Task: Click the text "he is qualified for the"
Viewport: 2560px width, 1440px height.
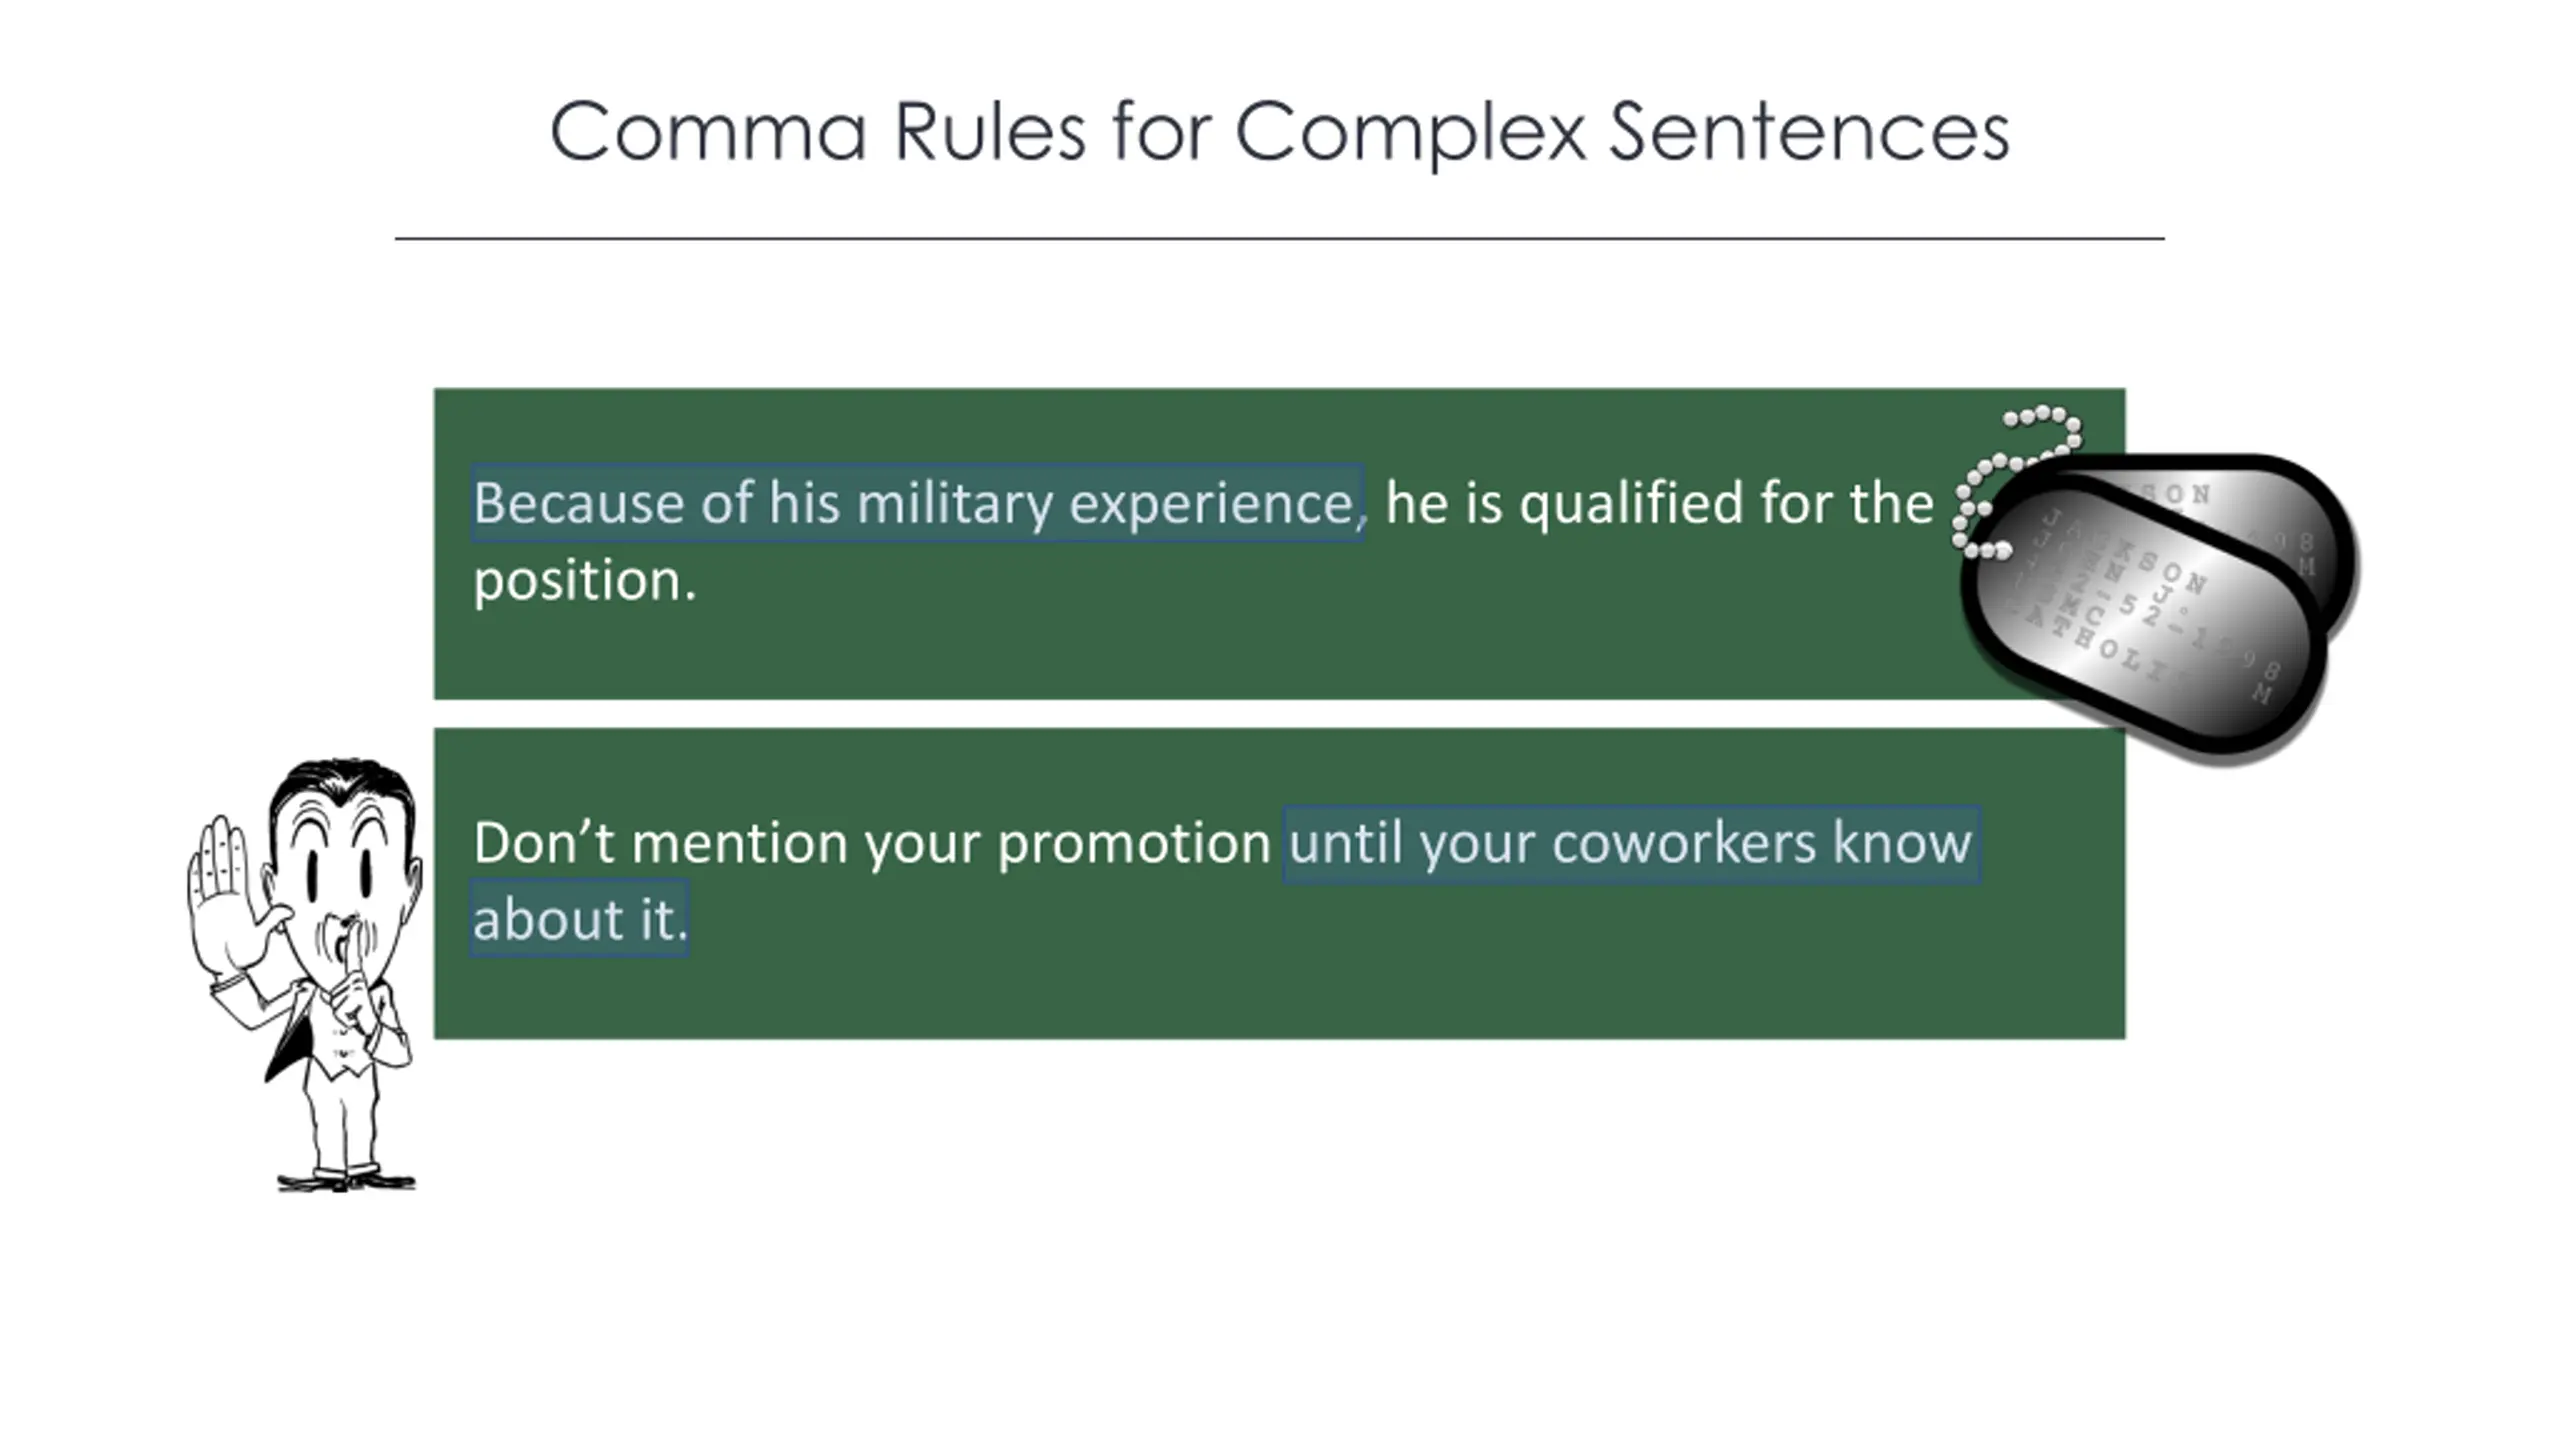Action: coord(1658,503)
